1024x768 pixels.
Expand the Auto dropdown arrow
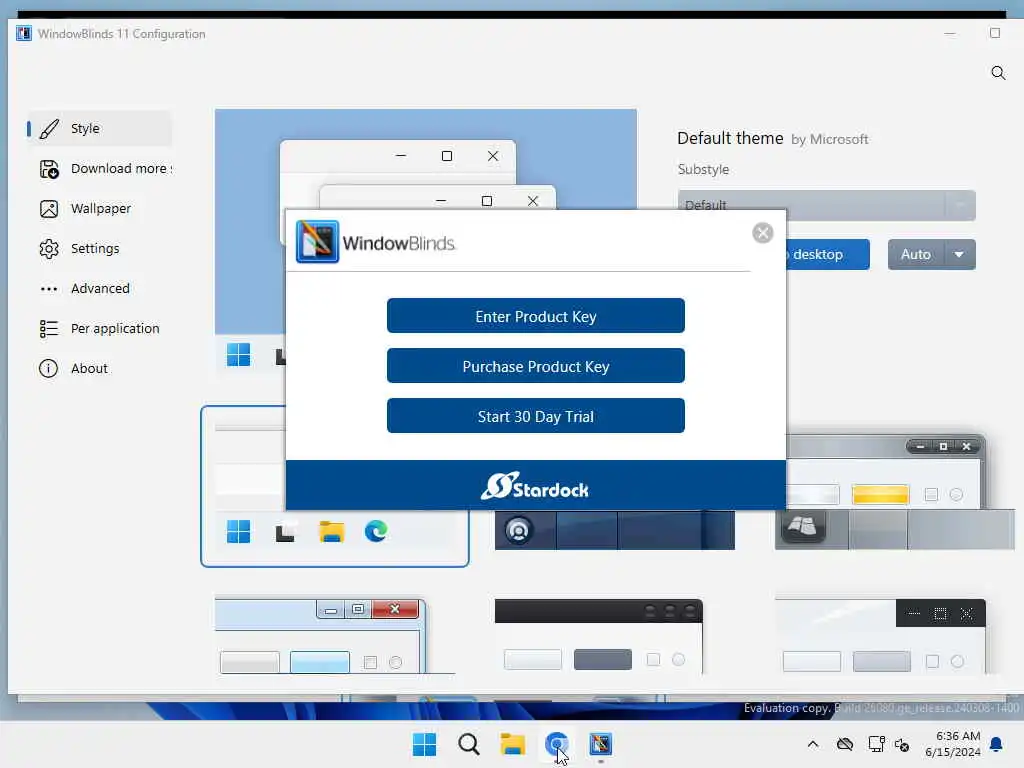pyautogui.click(x=959, y=255)
